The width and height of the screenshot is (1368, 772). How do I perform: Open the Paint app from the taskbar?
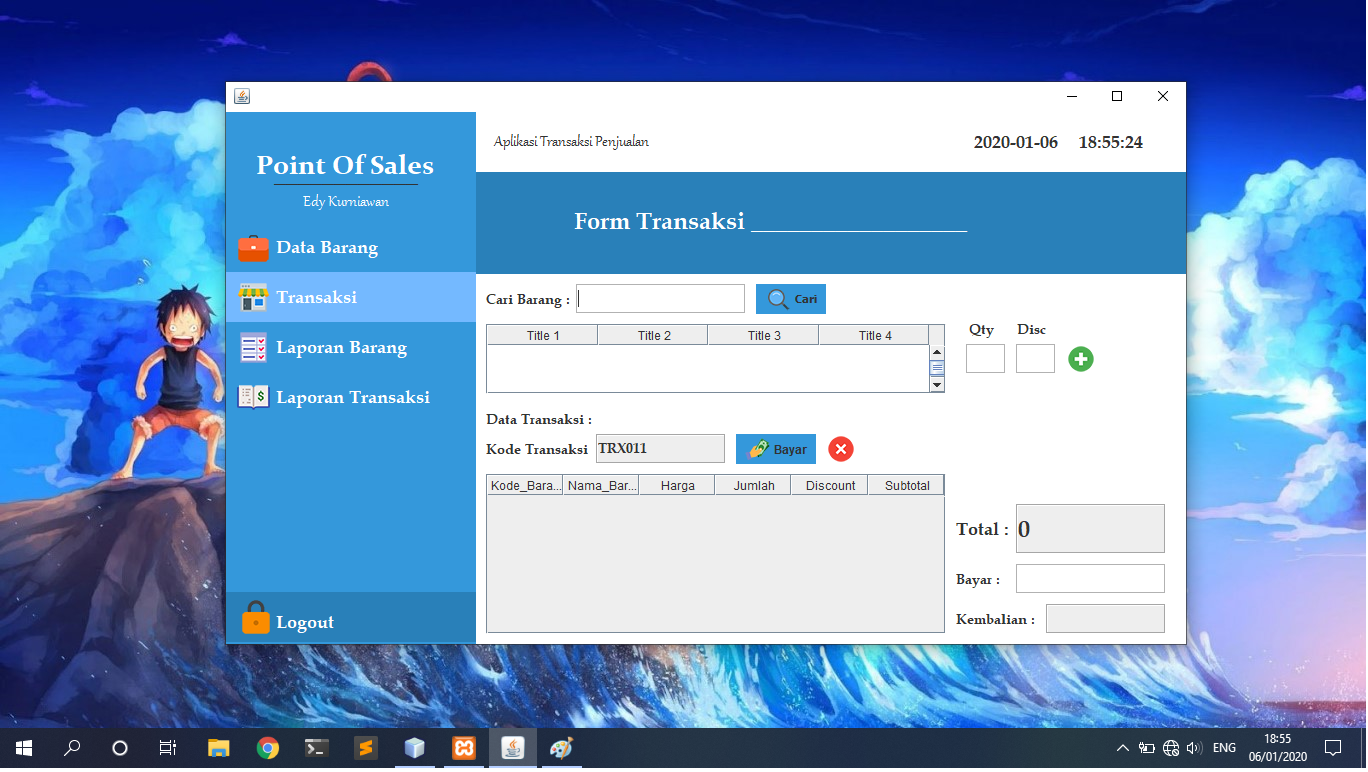(x=562, y=747)
